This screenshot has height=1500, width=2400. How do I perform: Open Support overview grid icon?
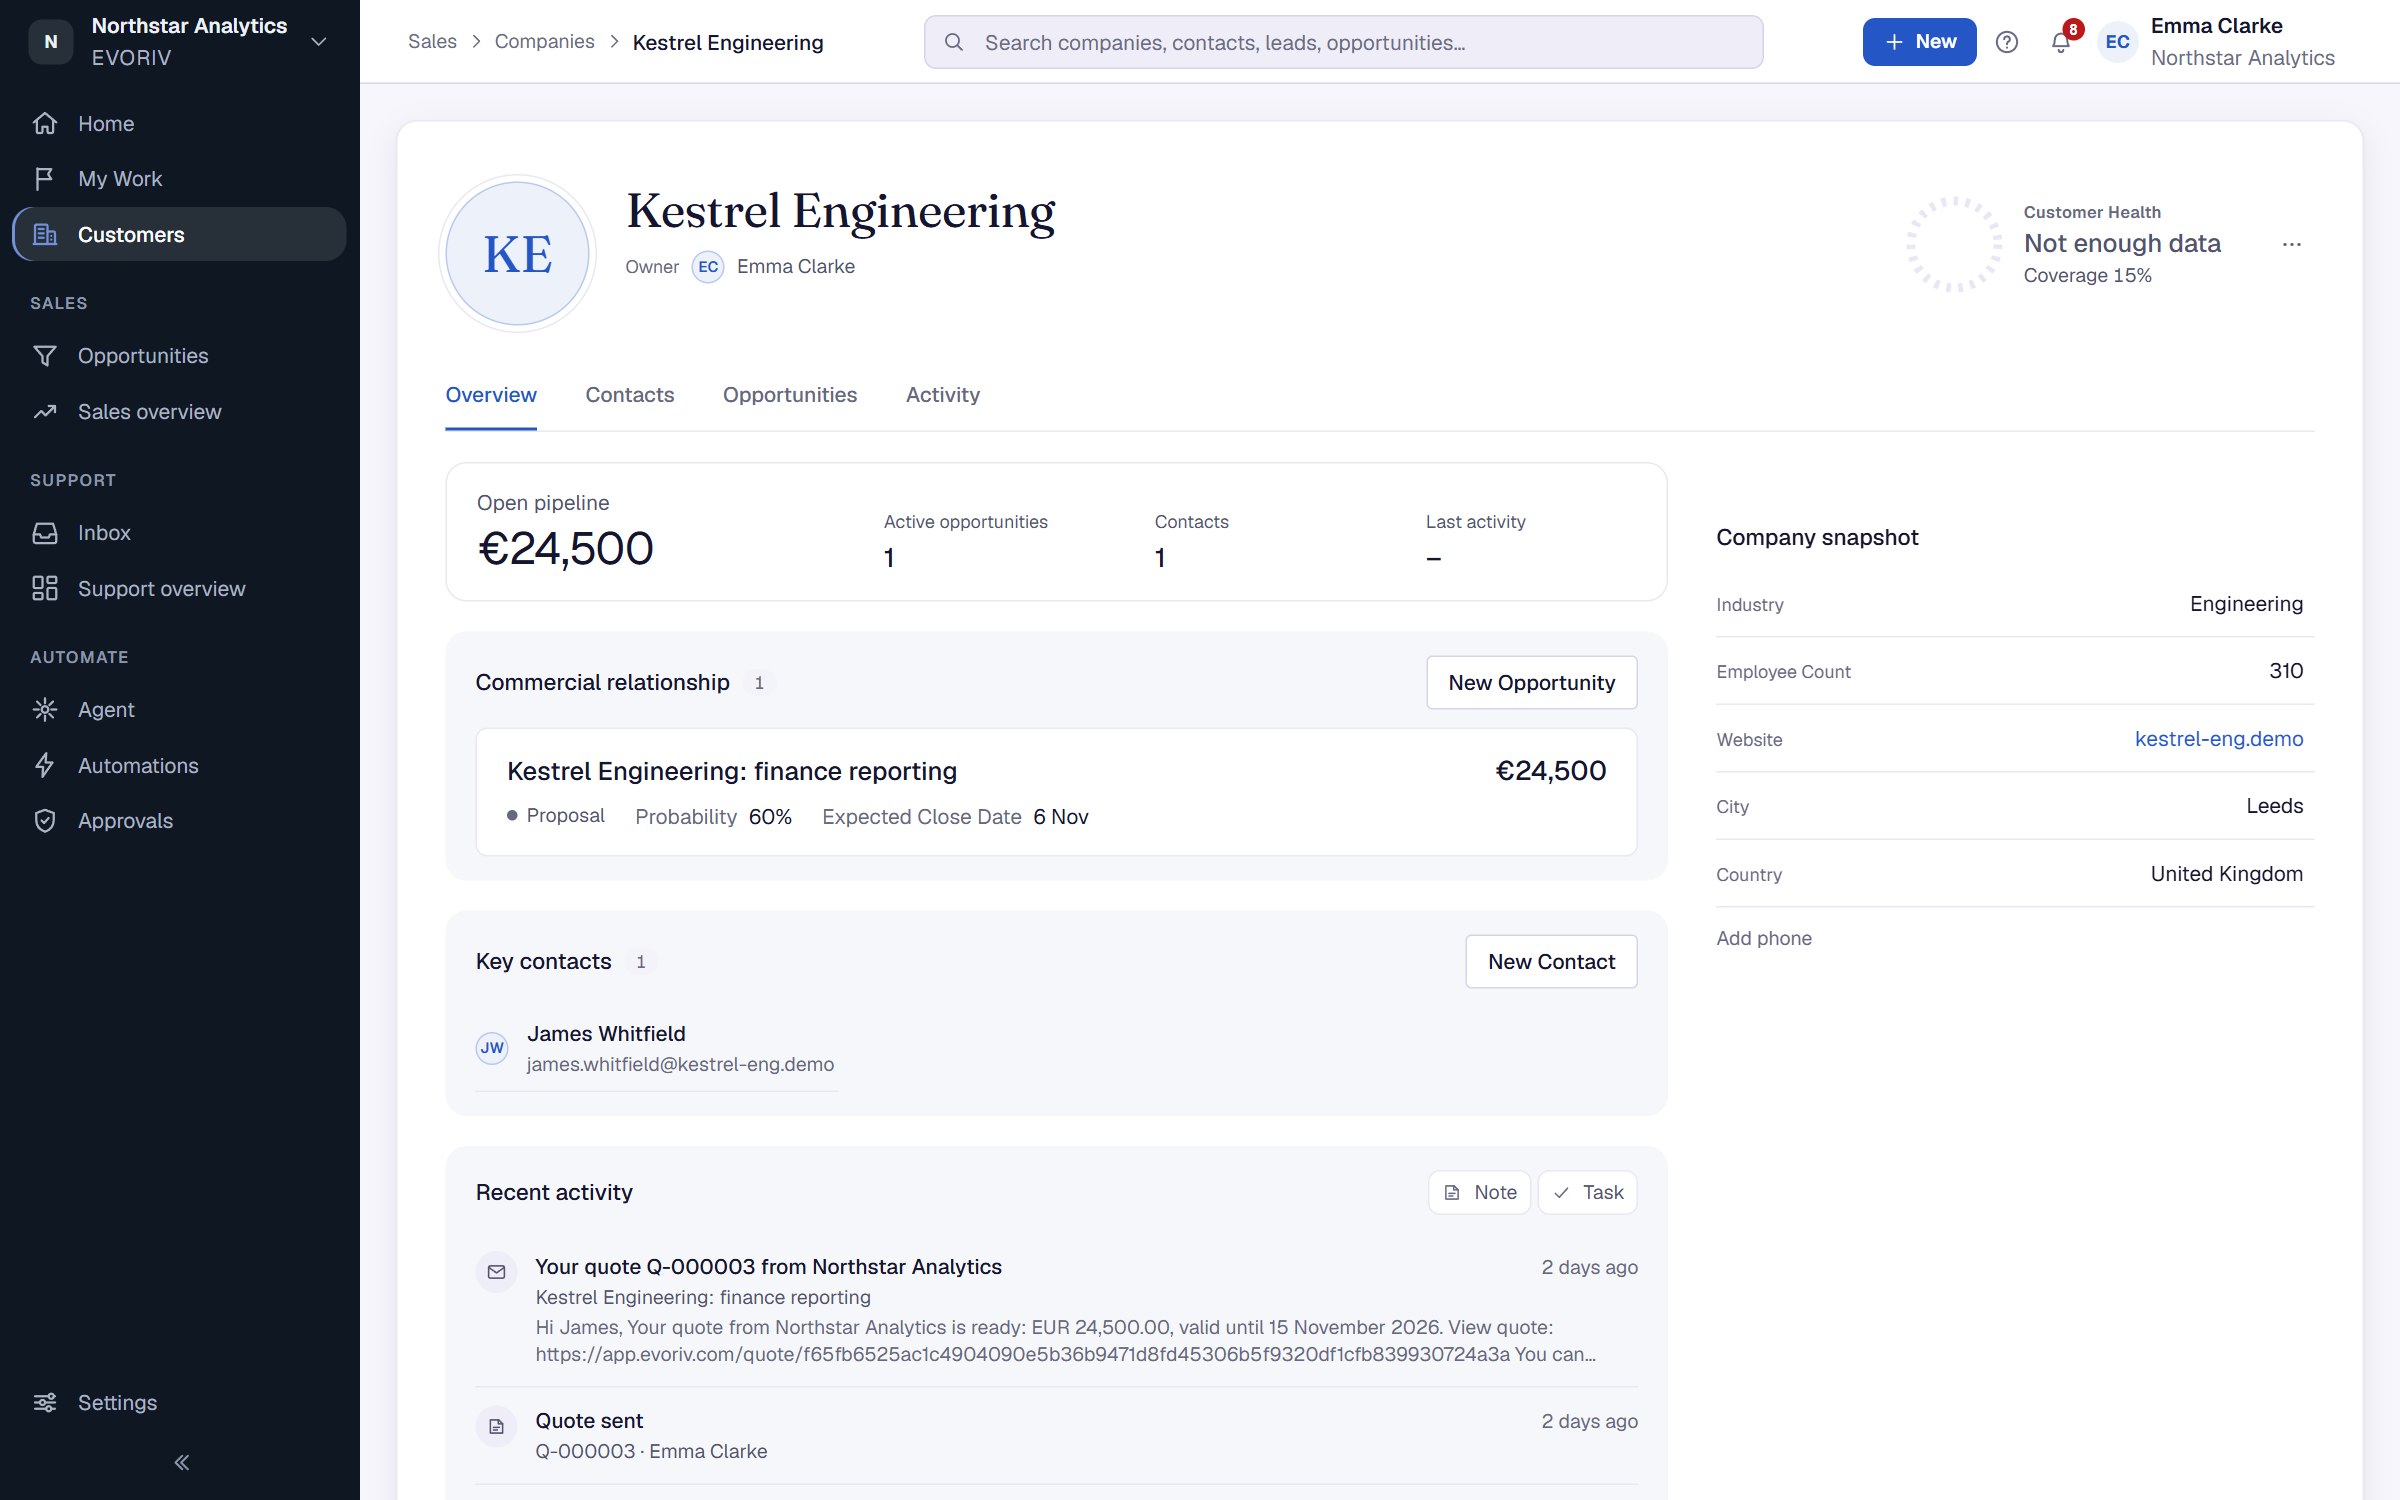tap(44, 588)
